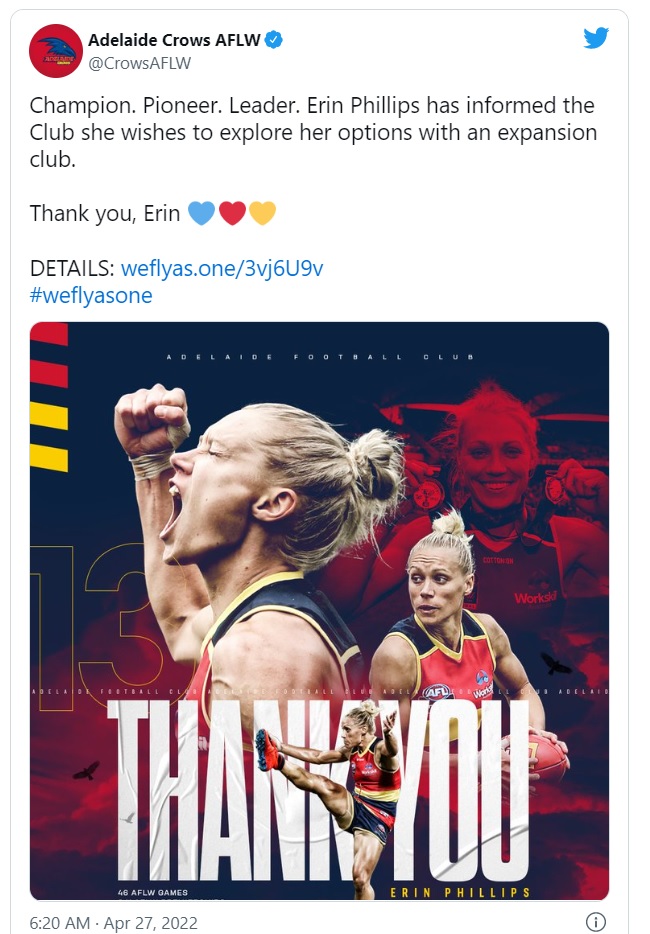The image size is (650, 934).
Task: Click the blue heart emoji
Action: pos(201,213)
